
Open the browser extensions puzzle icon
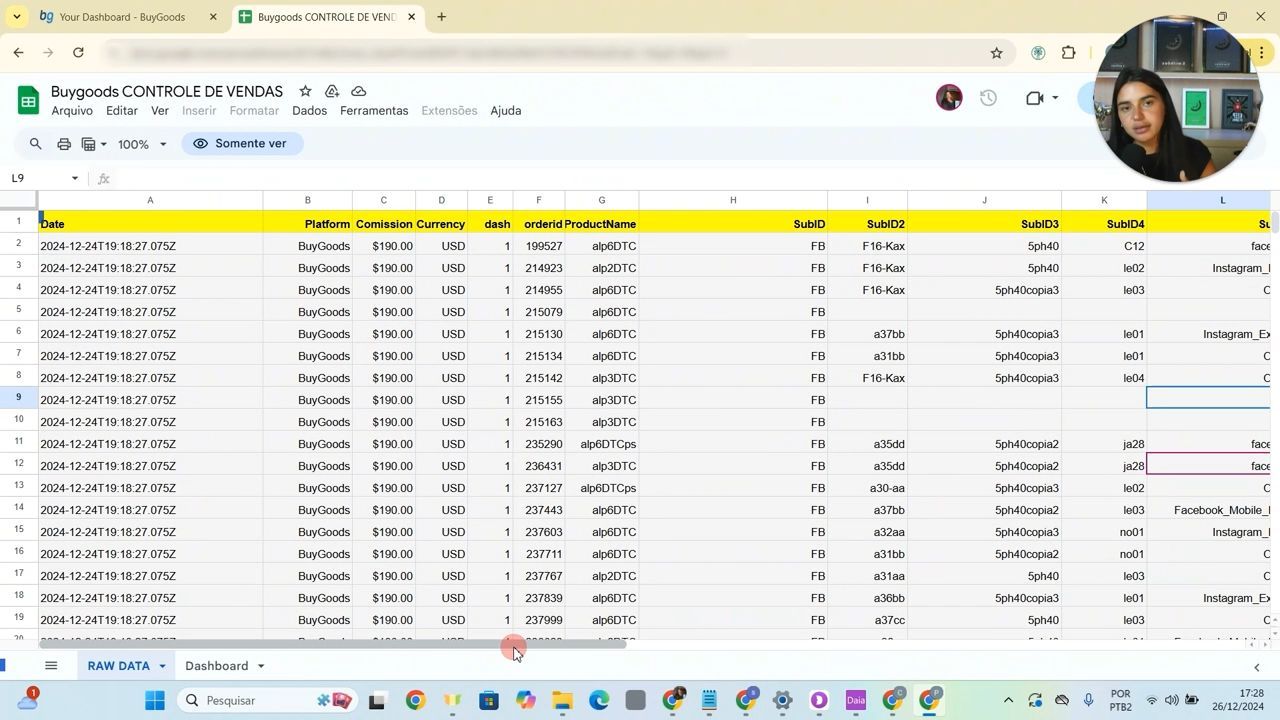(1069, 53)
